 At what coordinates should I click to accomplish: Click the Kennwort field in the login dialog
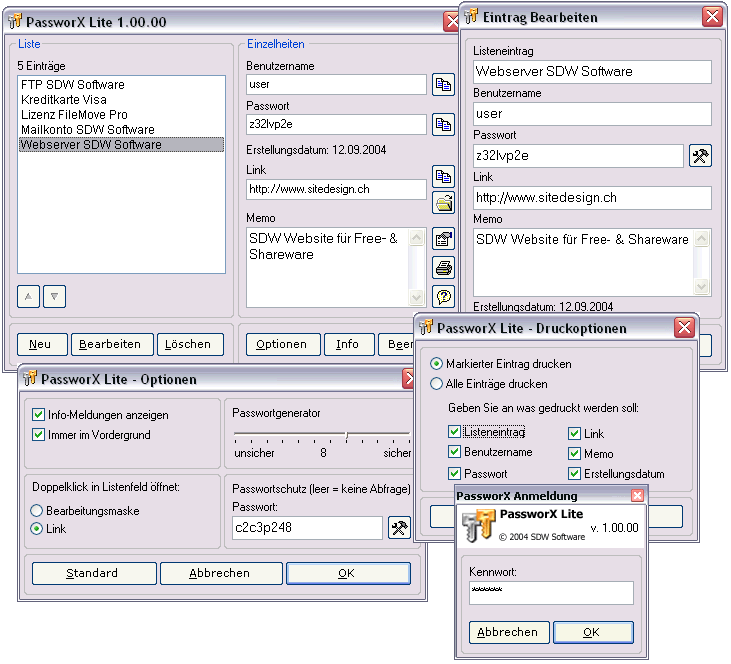click(551, 593)
